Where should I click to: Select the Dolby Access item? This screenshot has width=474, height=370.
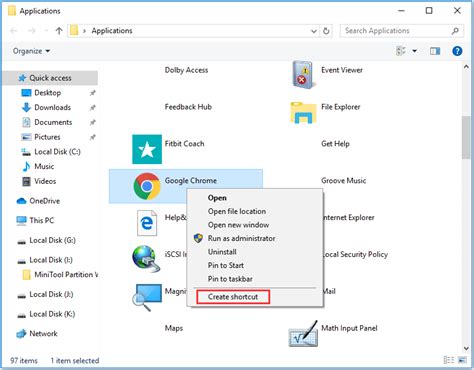click(186, 70)
